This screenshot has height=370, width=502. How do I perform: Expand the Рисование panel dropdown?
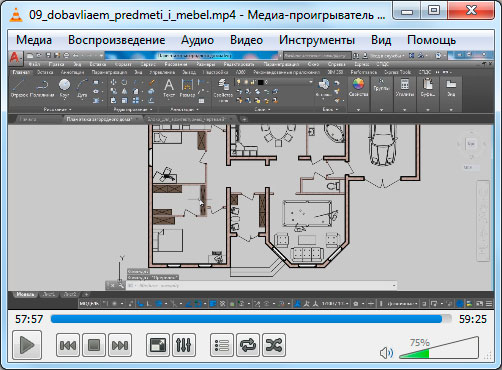tap(57, 109)
